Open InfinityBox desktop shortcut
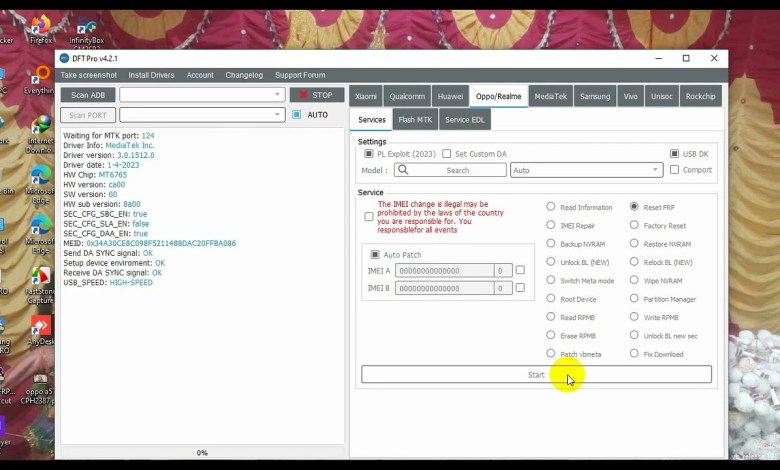780x470 pixels. click(87, 31)
